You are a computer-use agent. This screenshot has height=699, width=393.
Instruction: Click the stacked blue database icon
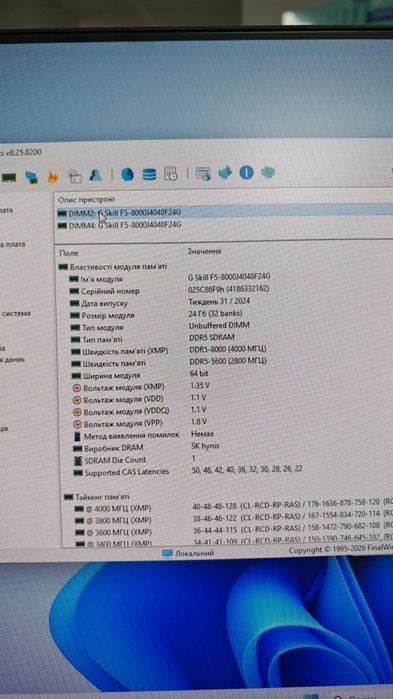149,174
